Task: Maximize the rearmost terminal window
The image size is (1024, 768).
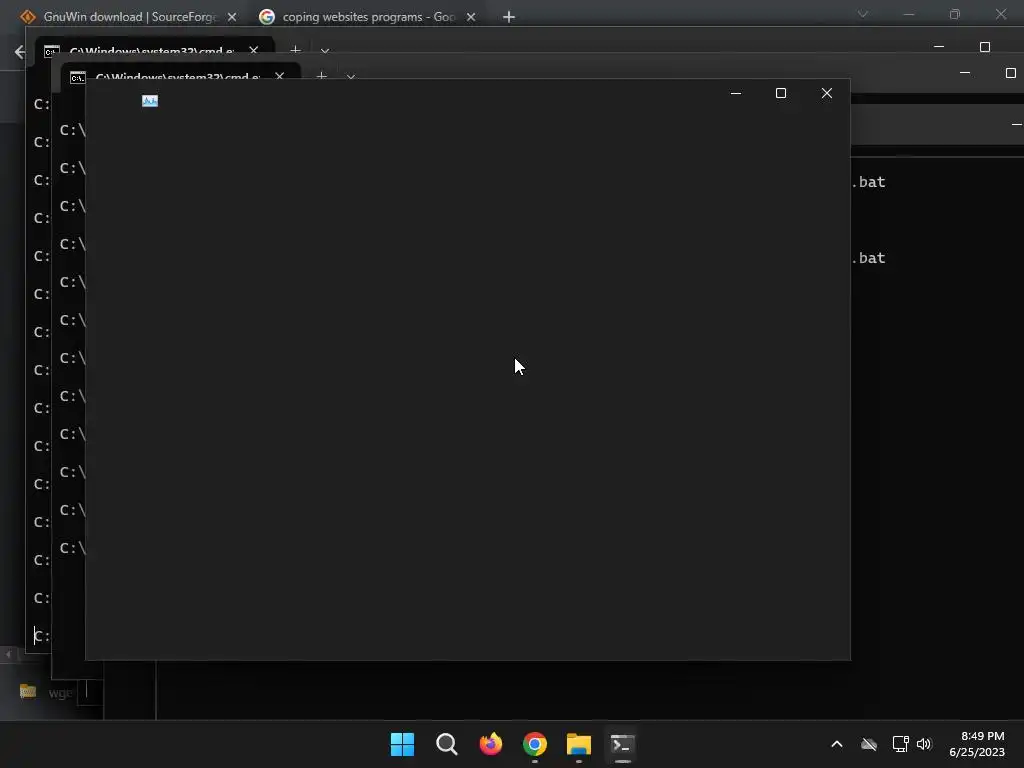Action: (985, 47)
